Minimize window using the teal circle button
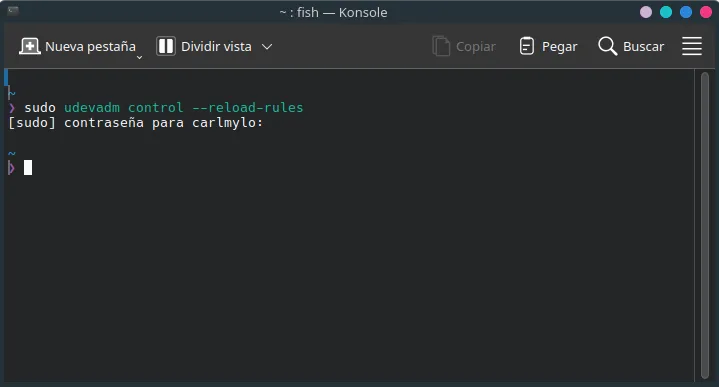This screenshot has width=719, height=387. [666, 12]
